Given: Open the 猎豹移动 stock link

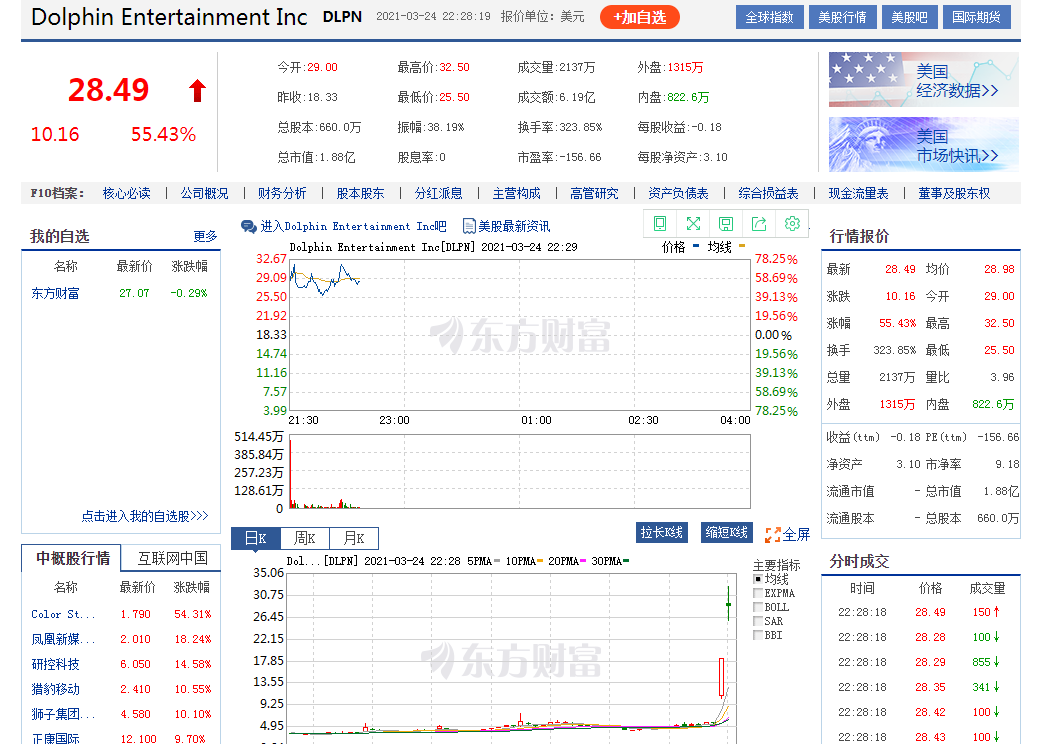Looking at the screenshot, I should (x=55, y=689).
